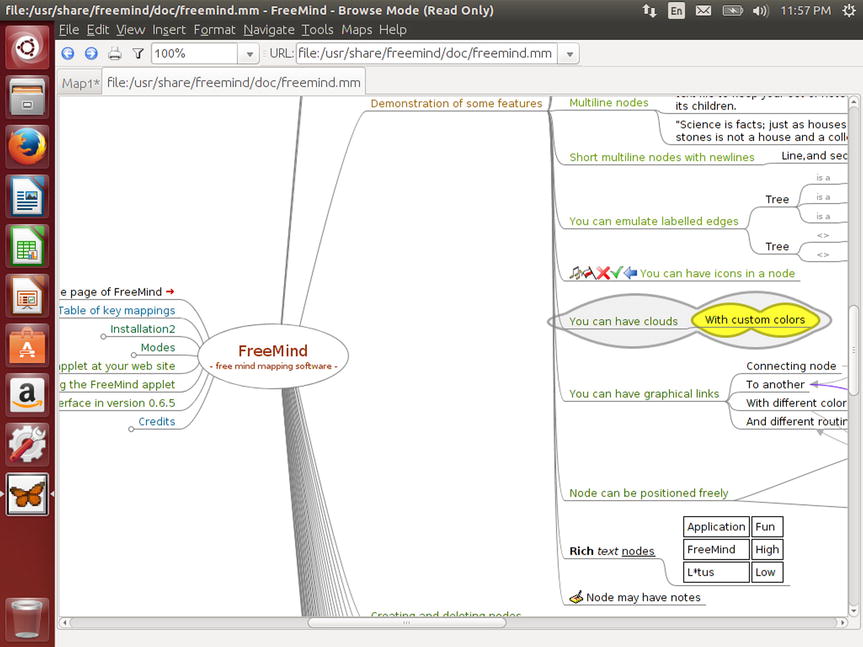Select the 'interface in version 0.6.5' node

[117, 403]
